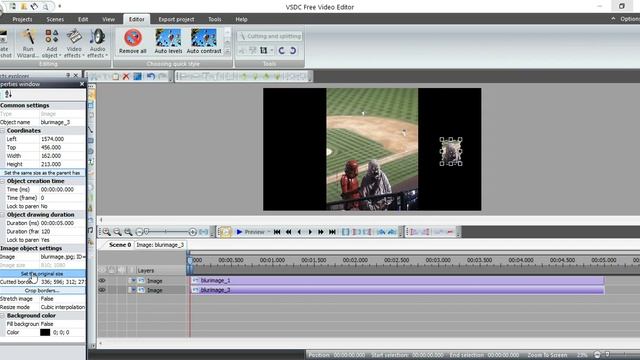Screen dimensions: 640x360
Task: Switch to Image: blurimage_3 timeline tab
Action: pos(160,245)
